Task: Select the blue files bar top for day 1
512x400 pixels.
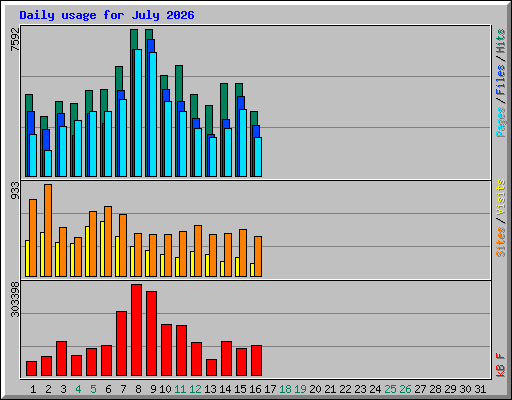Action: [31, 123]
